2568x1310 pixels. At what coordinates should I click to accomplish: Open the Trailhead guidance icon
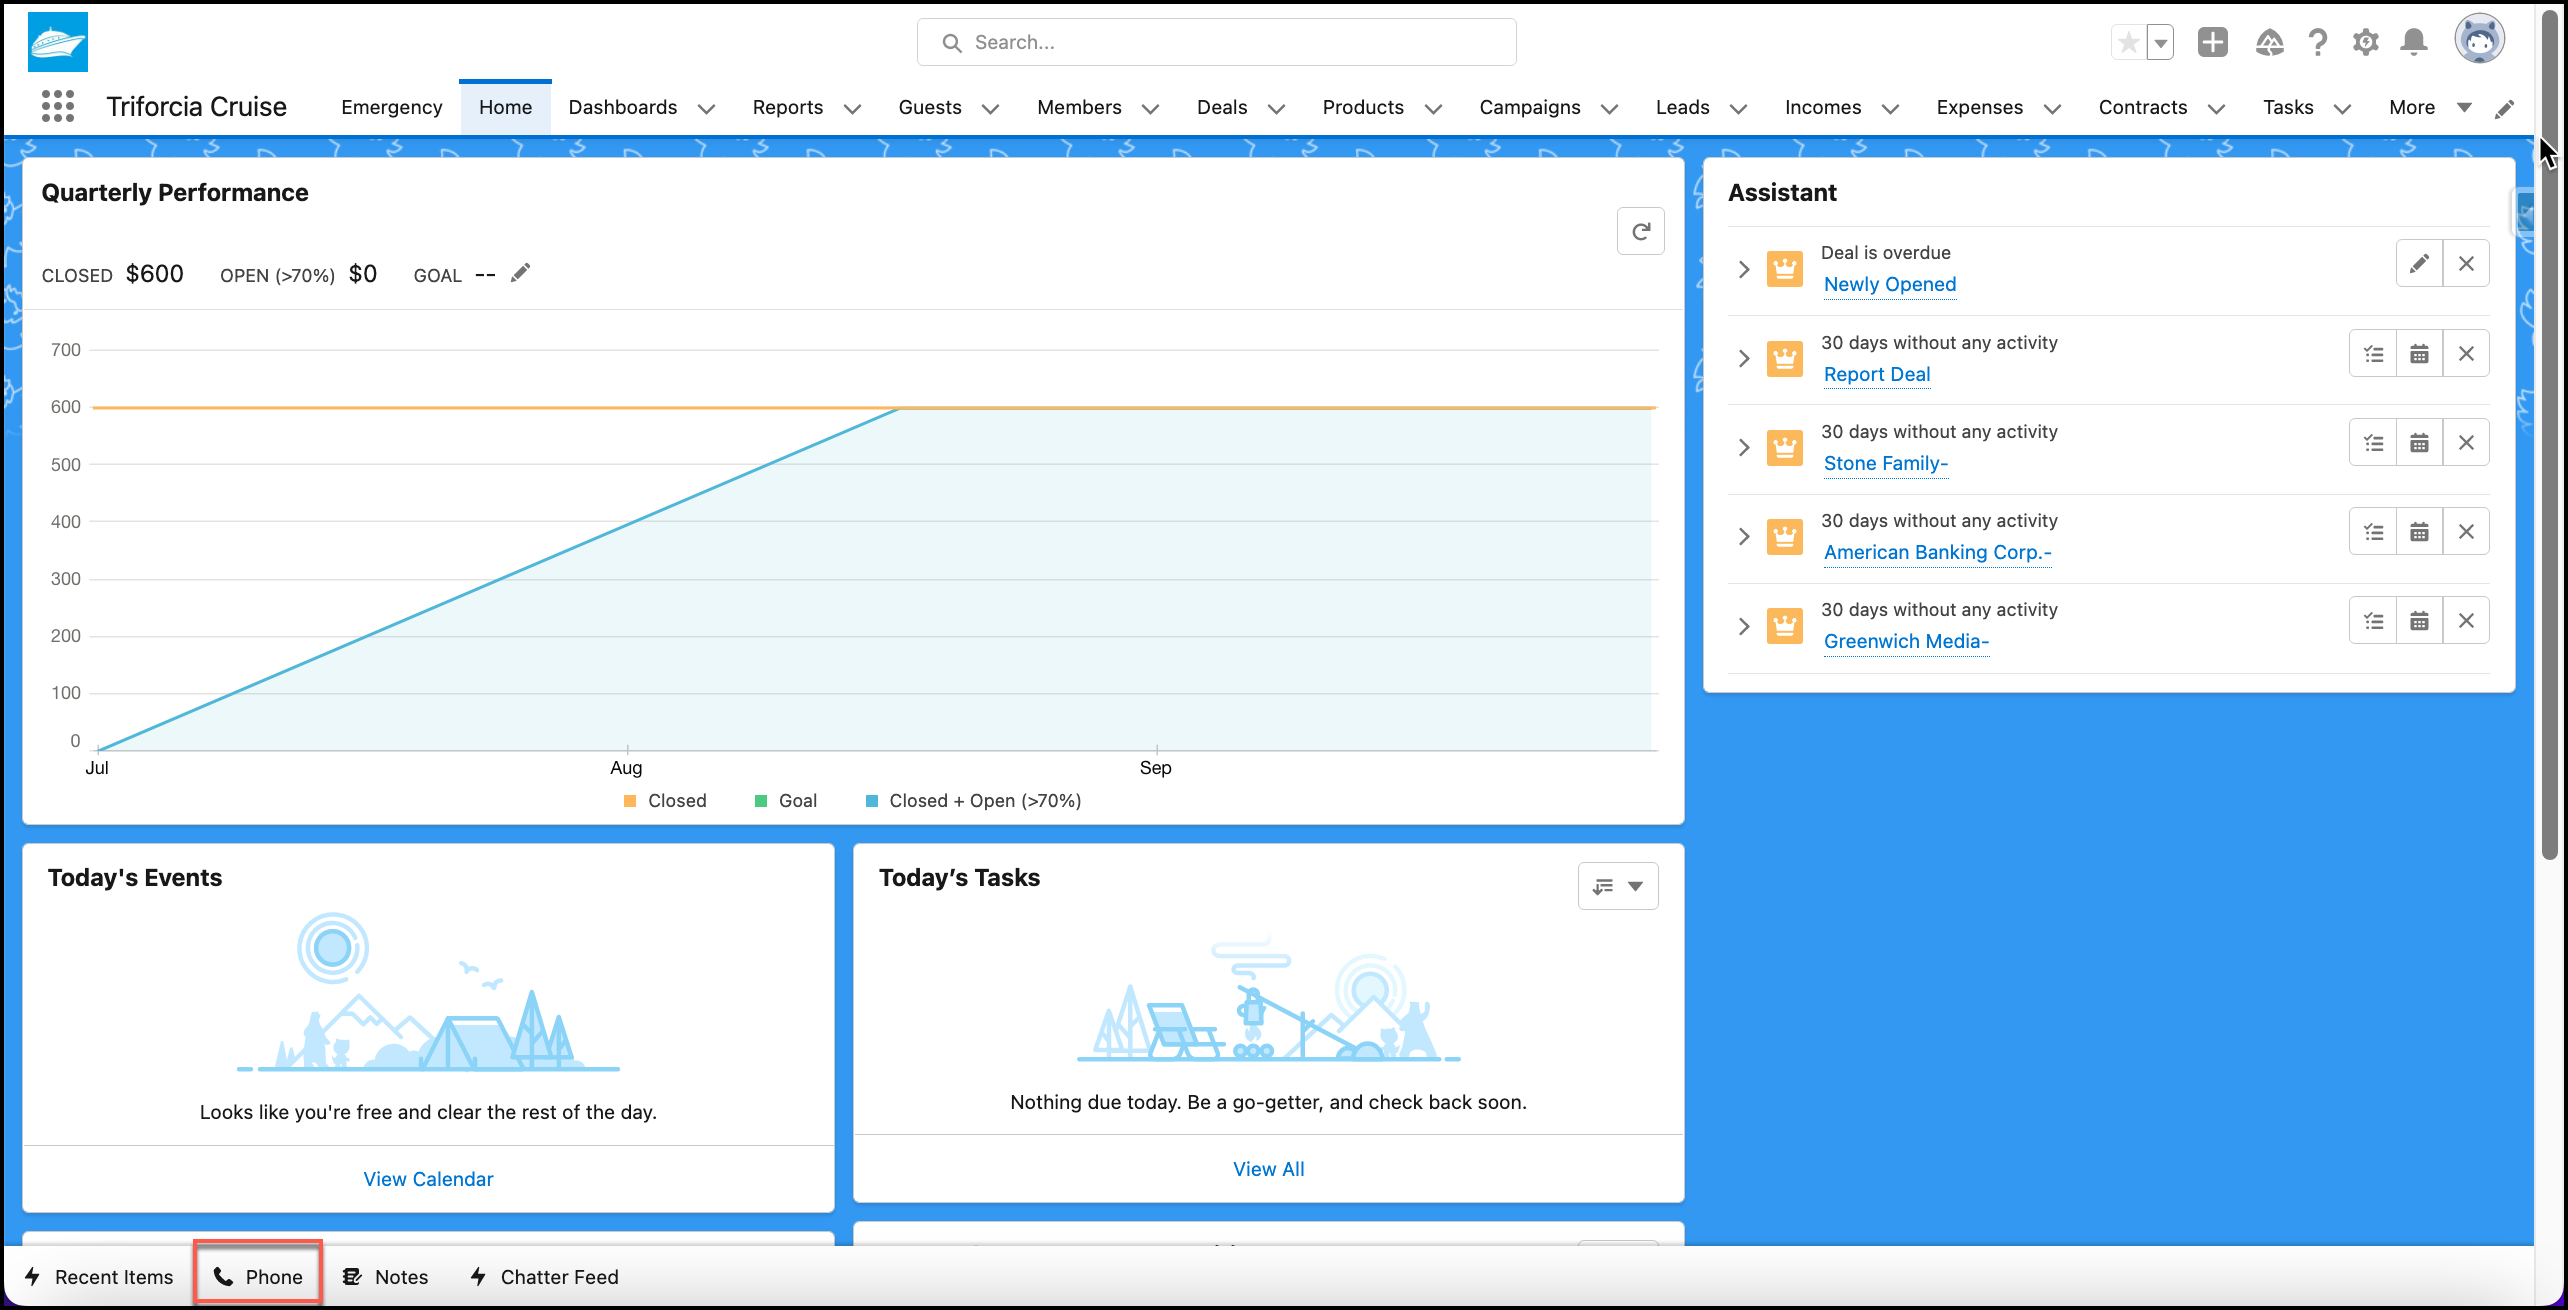pos(2269,42)
